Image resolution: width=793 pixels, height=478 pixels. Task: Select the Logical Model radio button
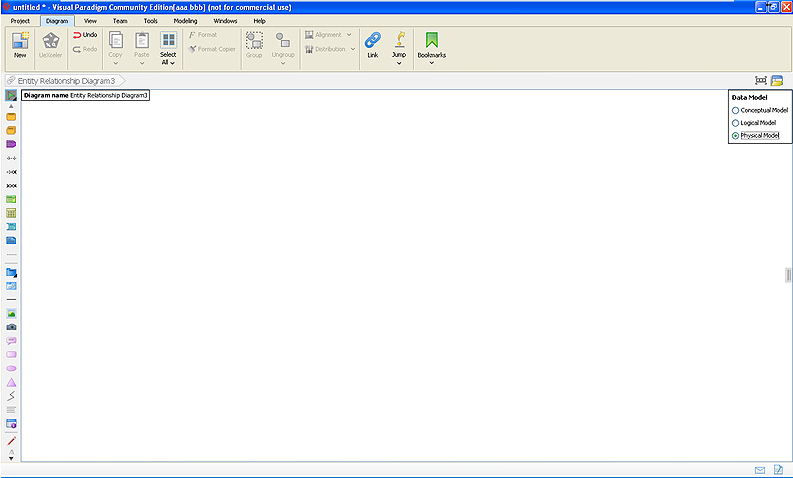click(x=736, y=123)
